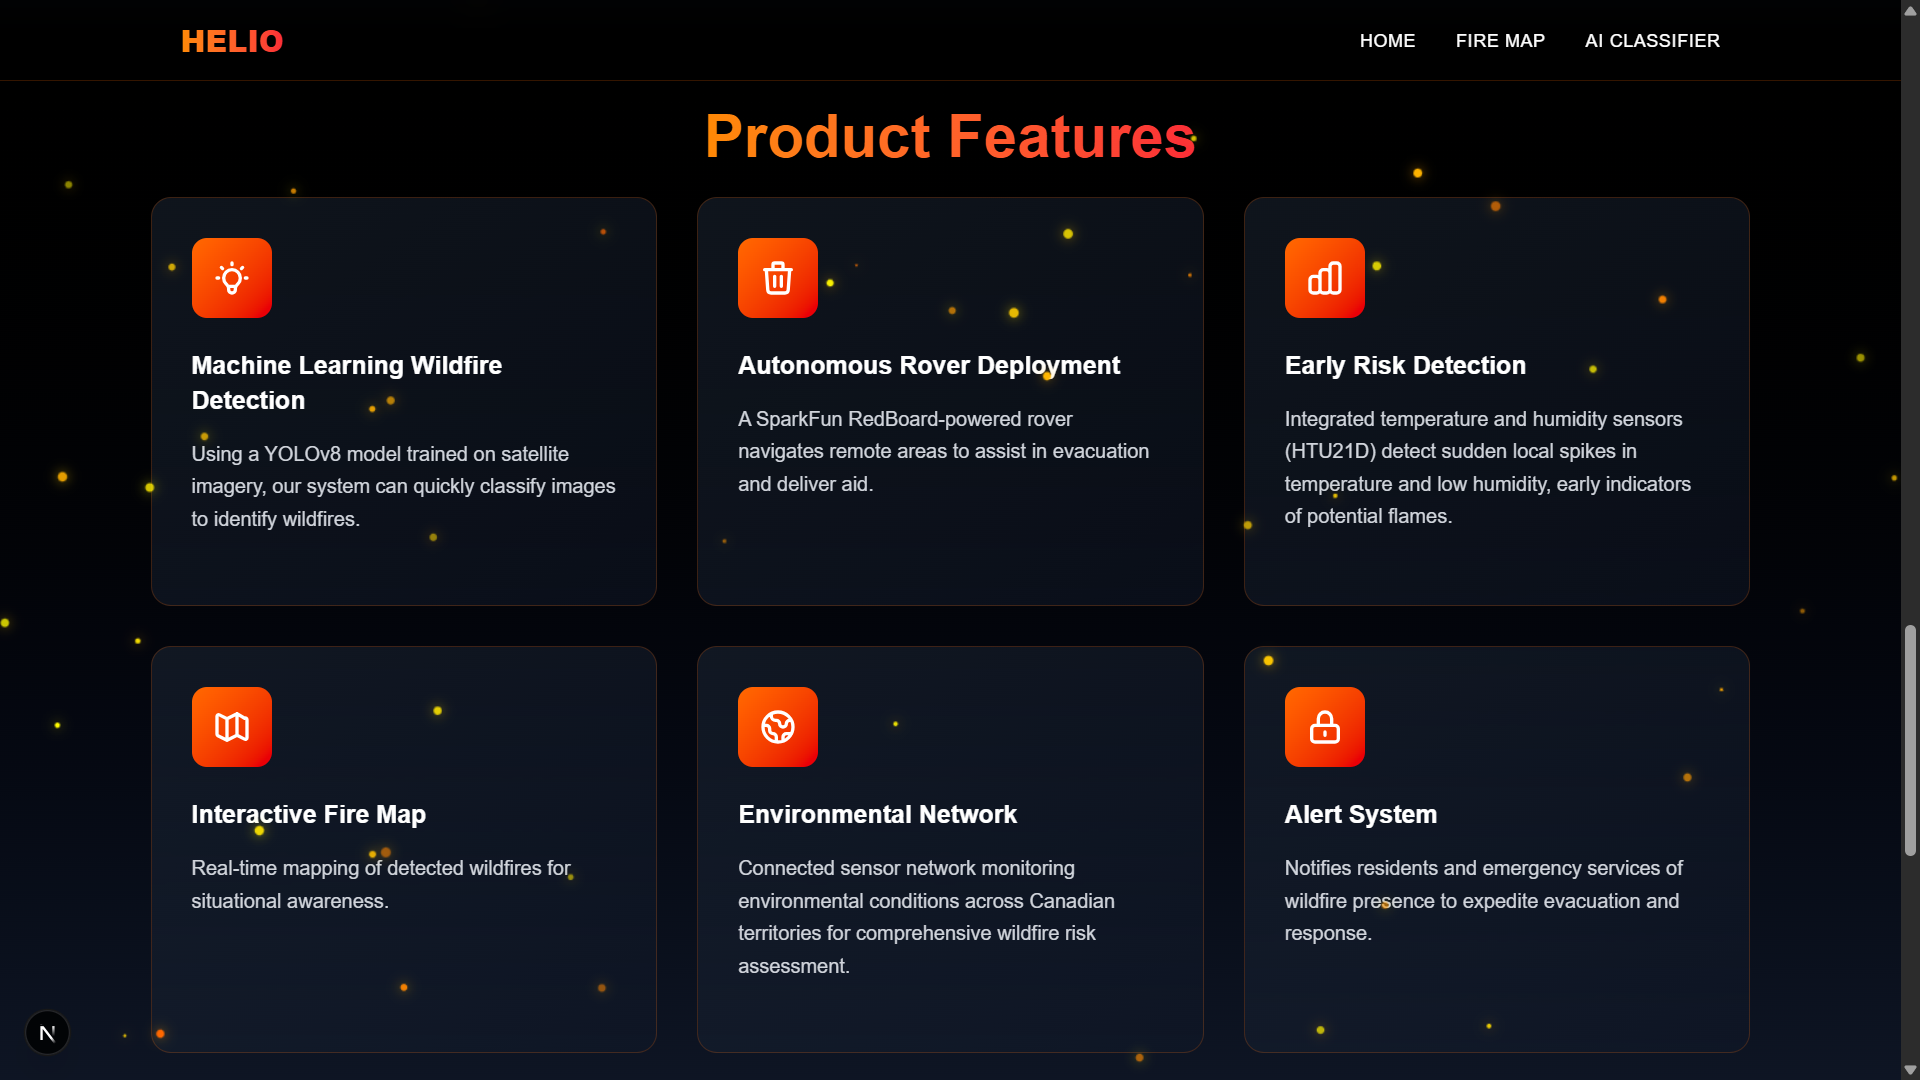The width and height of the screenshot is (1920, 1080).
Task: Click the HELIO logo
Action: 232,41
